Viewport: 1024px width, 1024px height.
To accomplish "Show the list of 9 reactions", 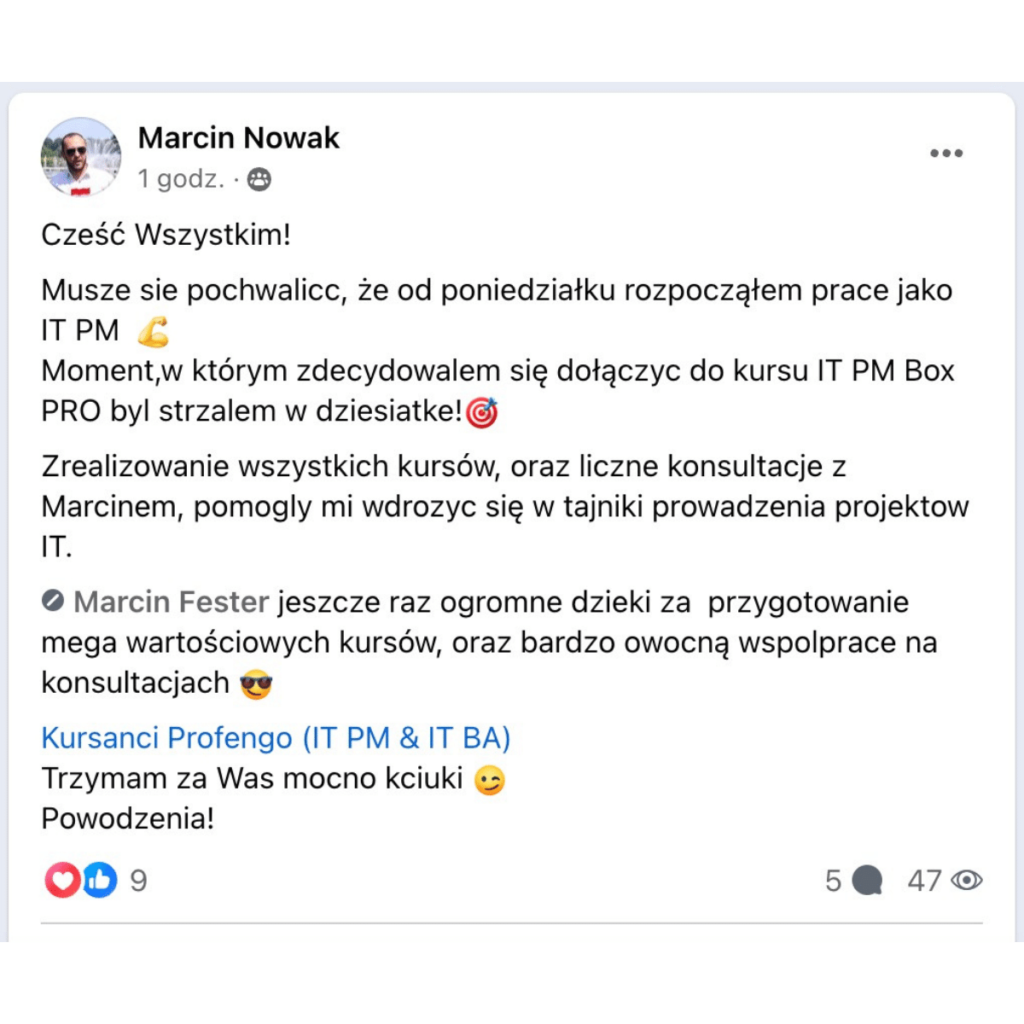I will coord(138,881).
